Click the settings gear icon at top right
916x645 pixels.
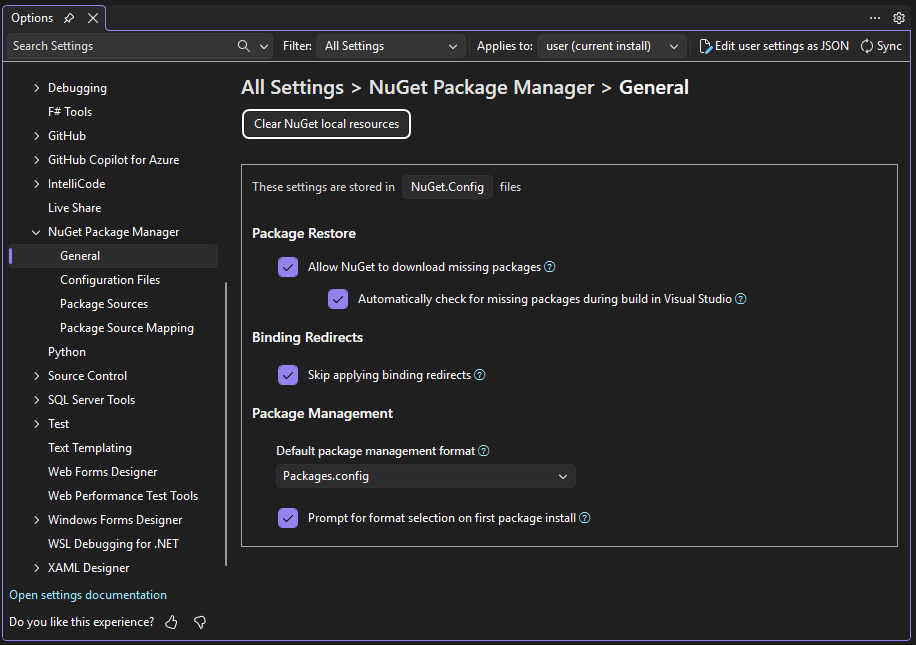pos(899,18)
